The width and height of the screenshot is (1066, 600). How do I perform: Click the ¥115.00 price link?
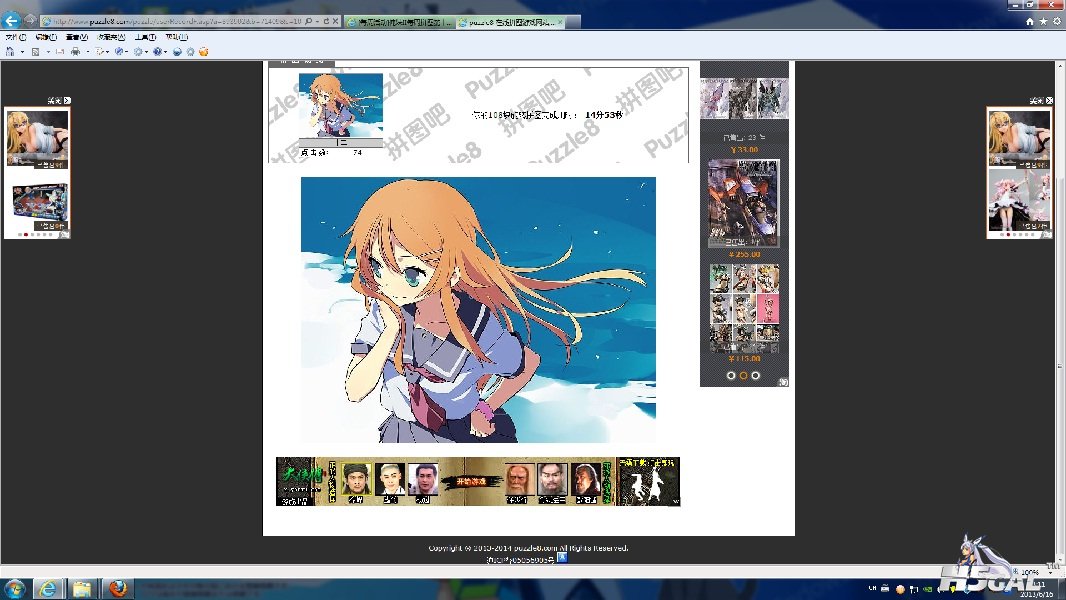pos(744,359)
